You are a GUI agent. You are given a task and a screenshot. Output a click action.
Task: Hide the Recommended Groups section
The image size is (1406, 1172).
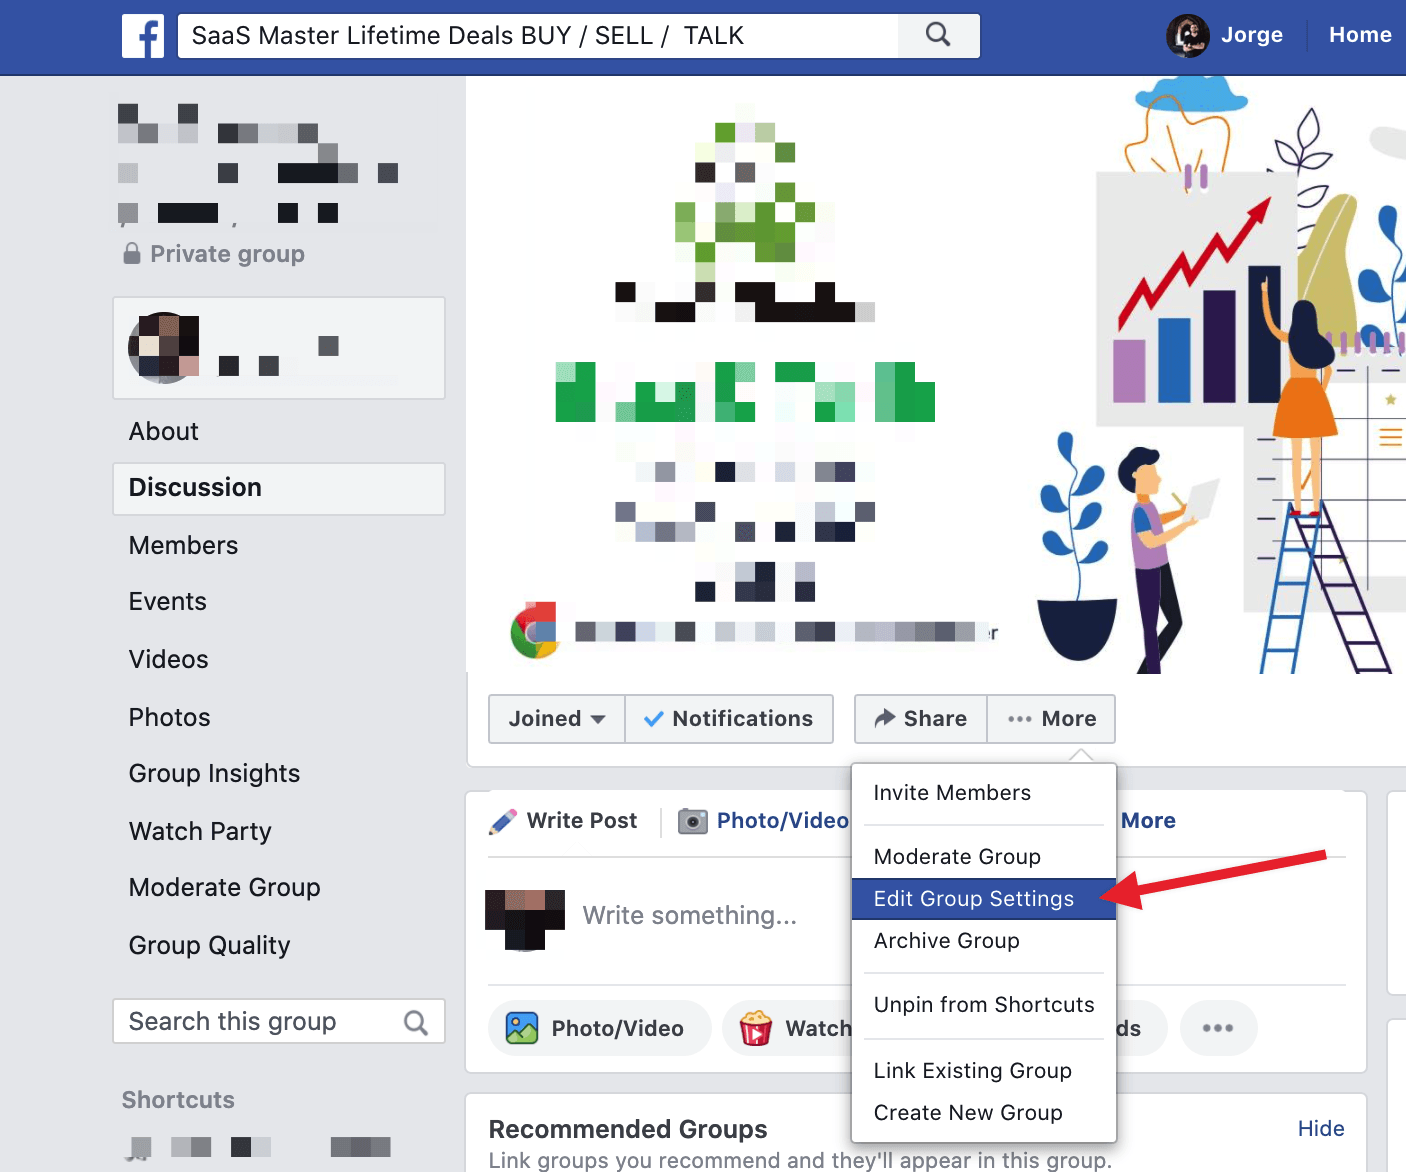(1320, 1129)
